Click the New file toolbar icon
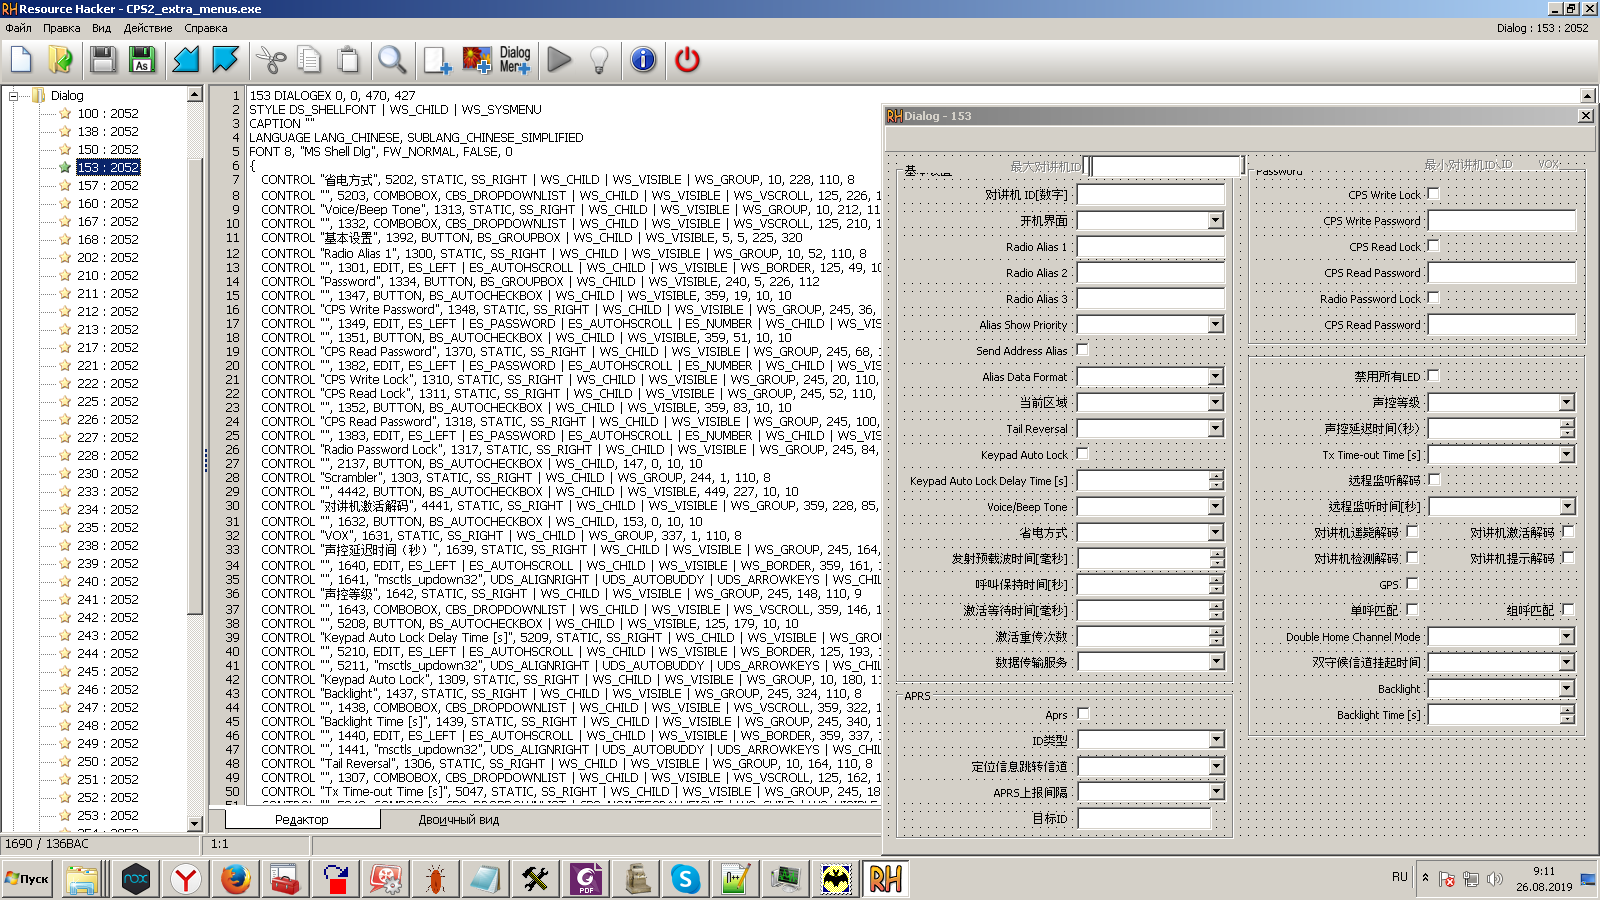The height and width of the screenshot is (900, 1600). click(21, 60)
